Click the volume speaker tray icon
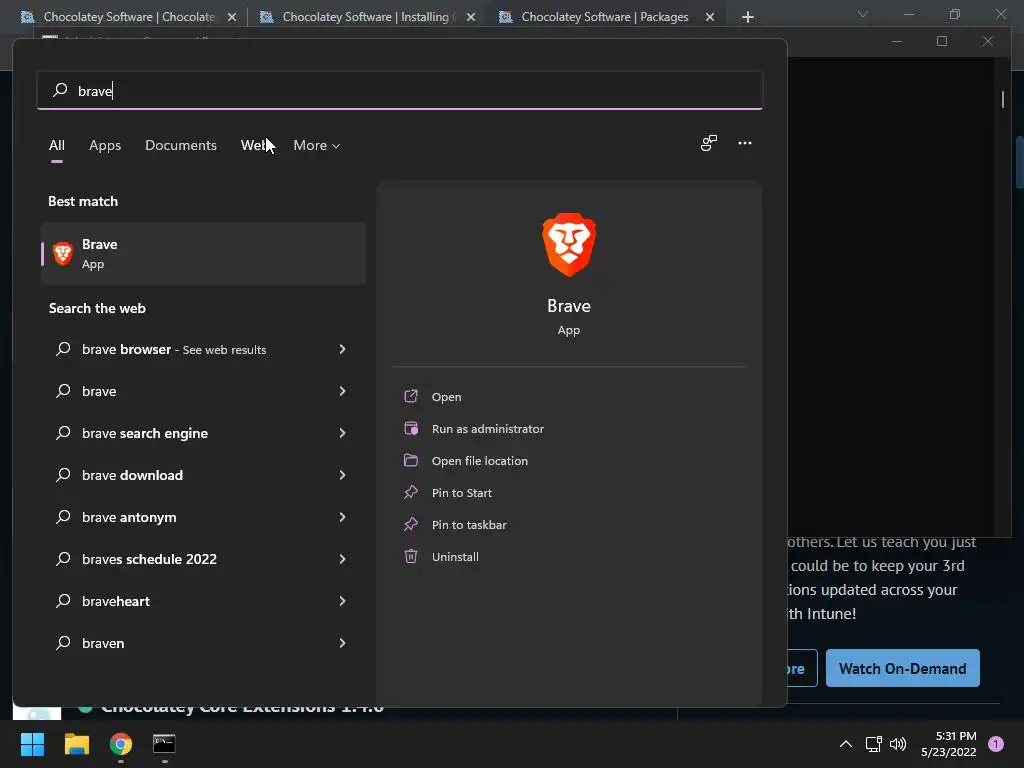 [899, 744]
